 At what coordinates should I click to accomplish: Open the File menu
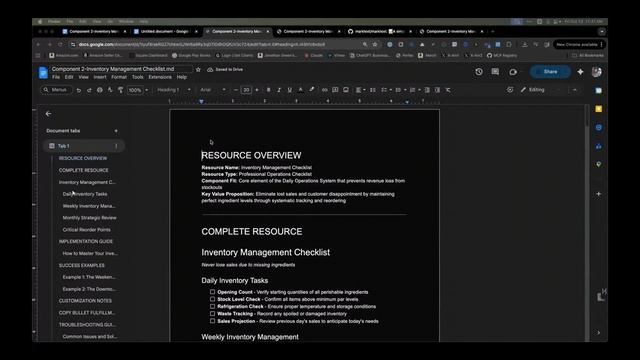tap(56, 77)
